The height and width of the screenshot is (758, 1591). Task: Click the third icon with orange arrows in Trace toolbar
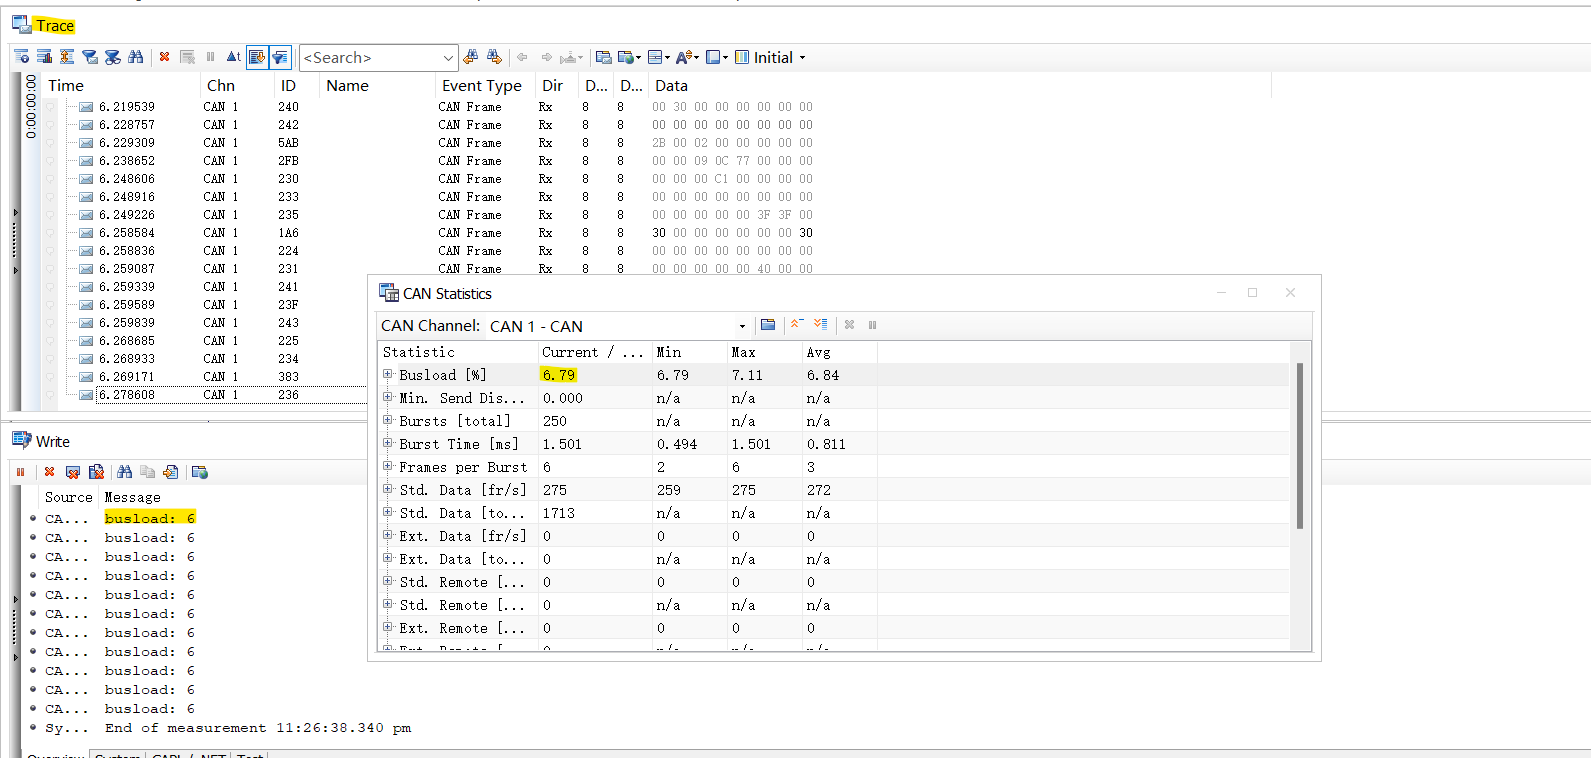[67, 57]
